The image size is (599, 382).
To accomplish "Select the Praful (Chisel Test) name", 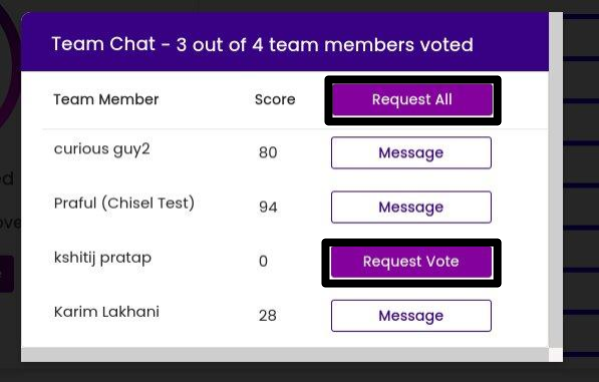I will [124, 203].
